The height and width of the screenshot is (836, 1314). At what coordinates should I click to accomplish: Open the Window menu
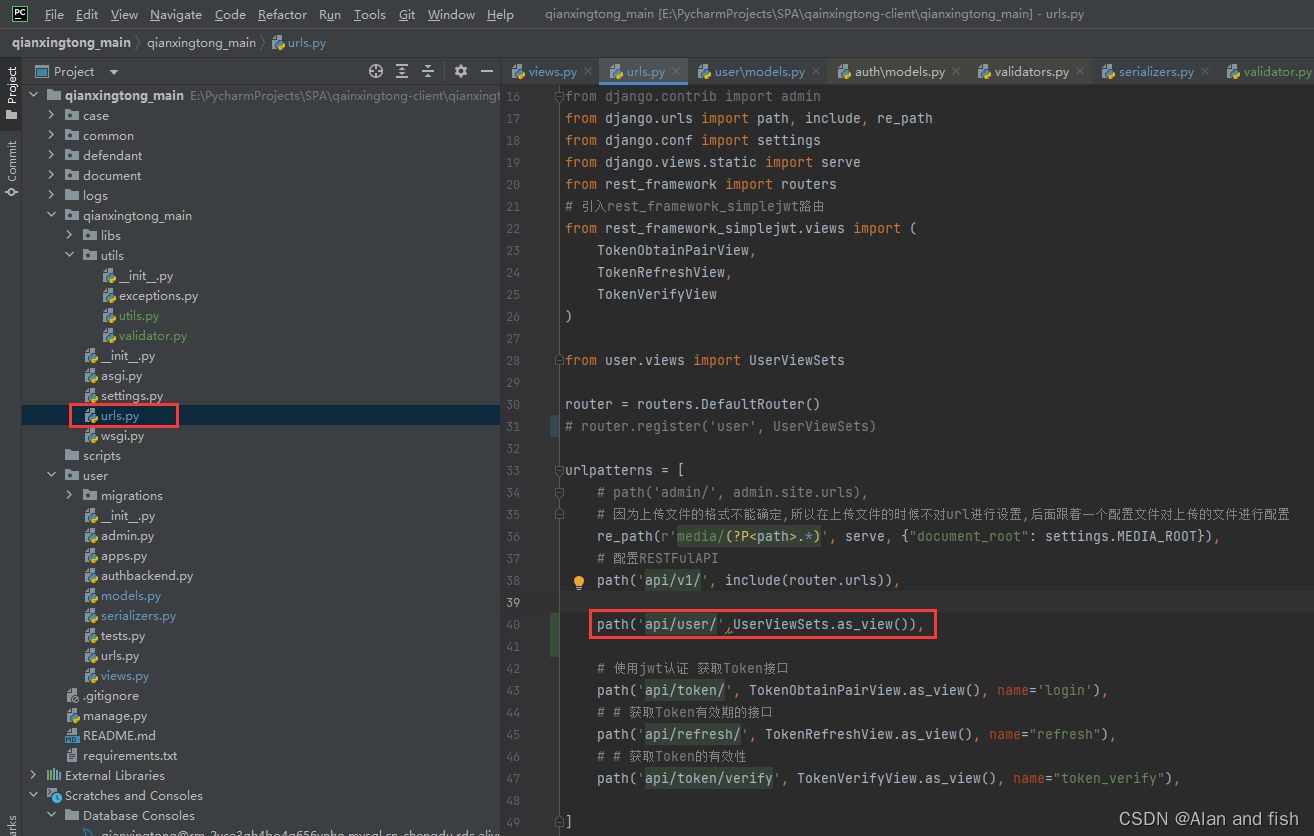click(x=451, y=15)
